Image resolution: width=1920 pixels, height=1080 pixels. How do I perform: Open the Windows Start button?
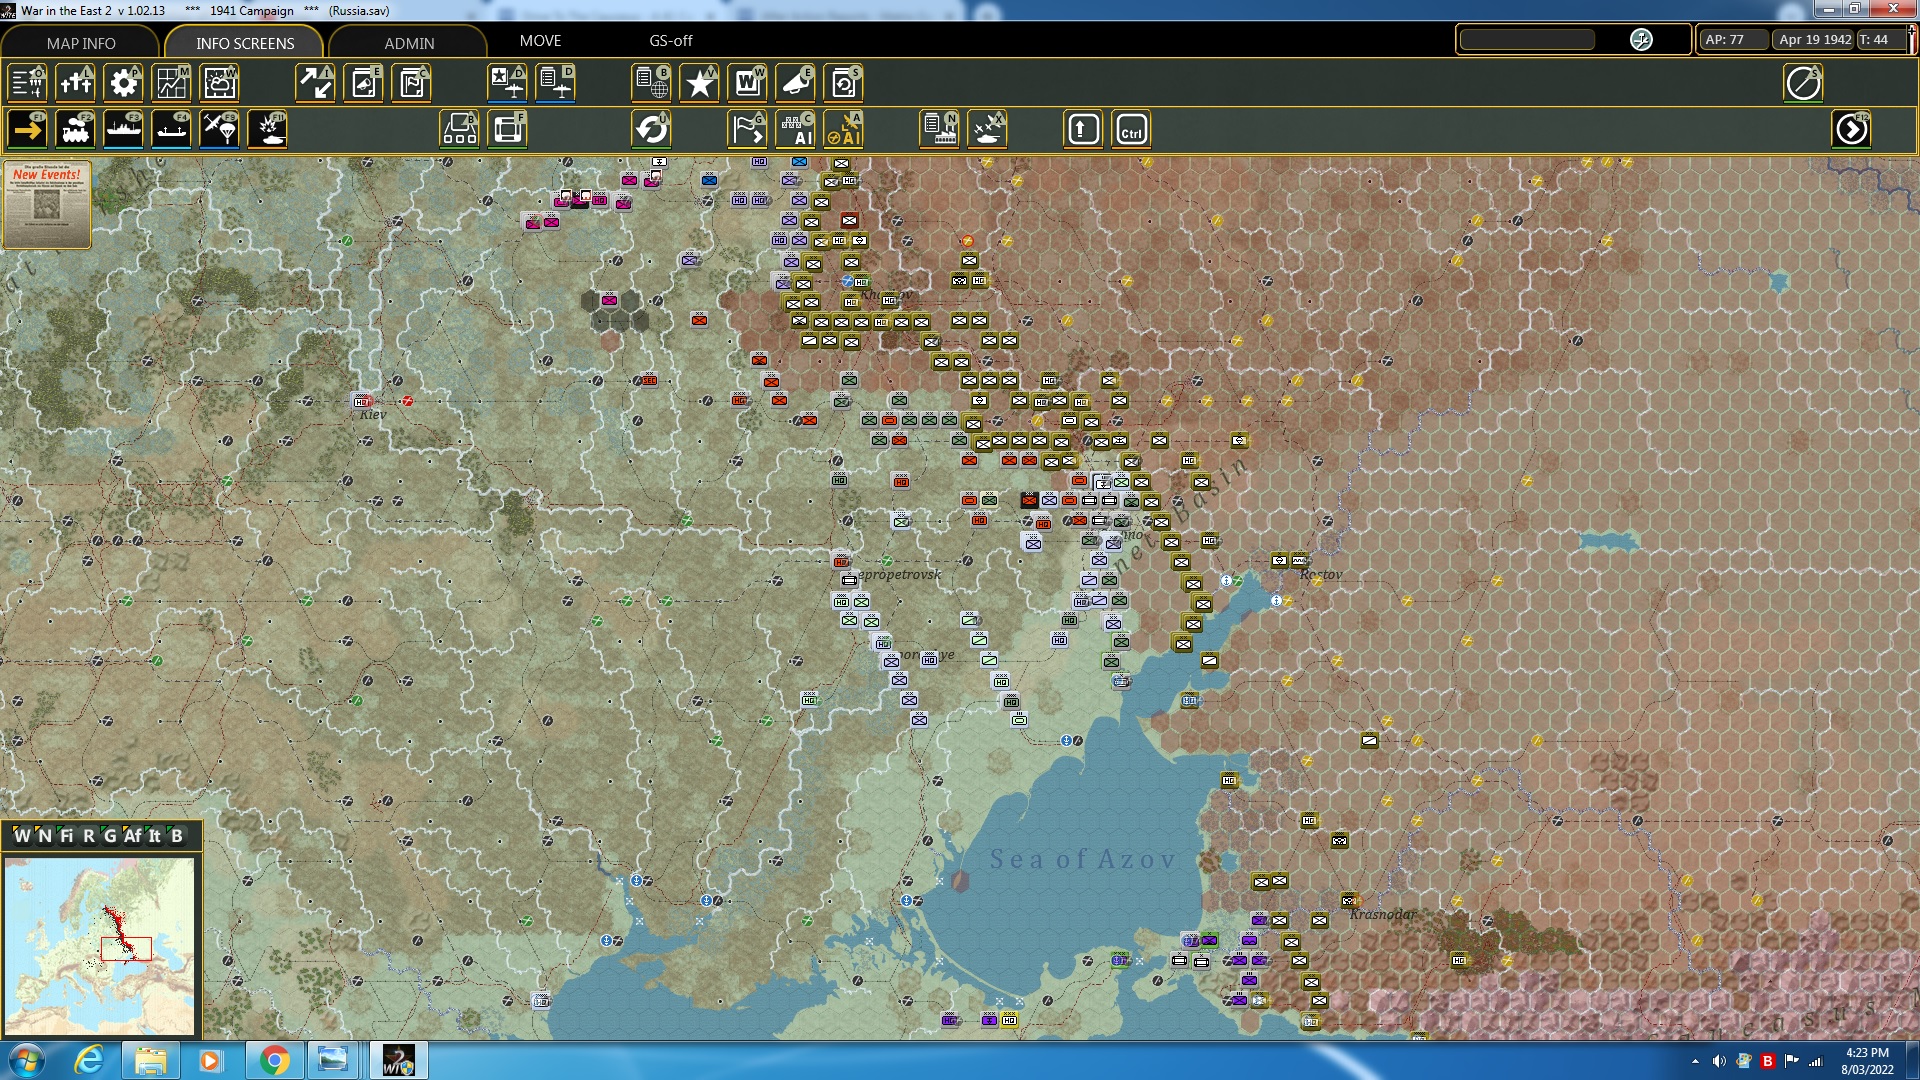point(26,1060)
